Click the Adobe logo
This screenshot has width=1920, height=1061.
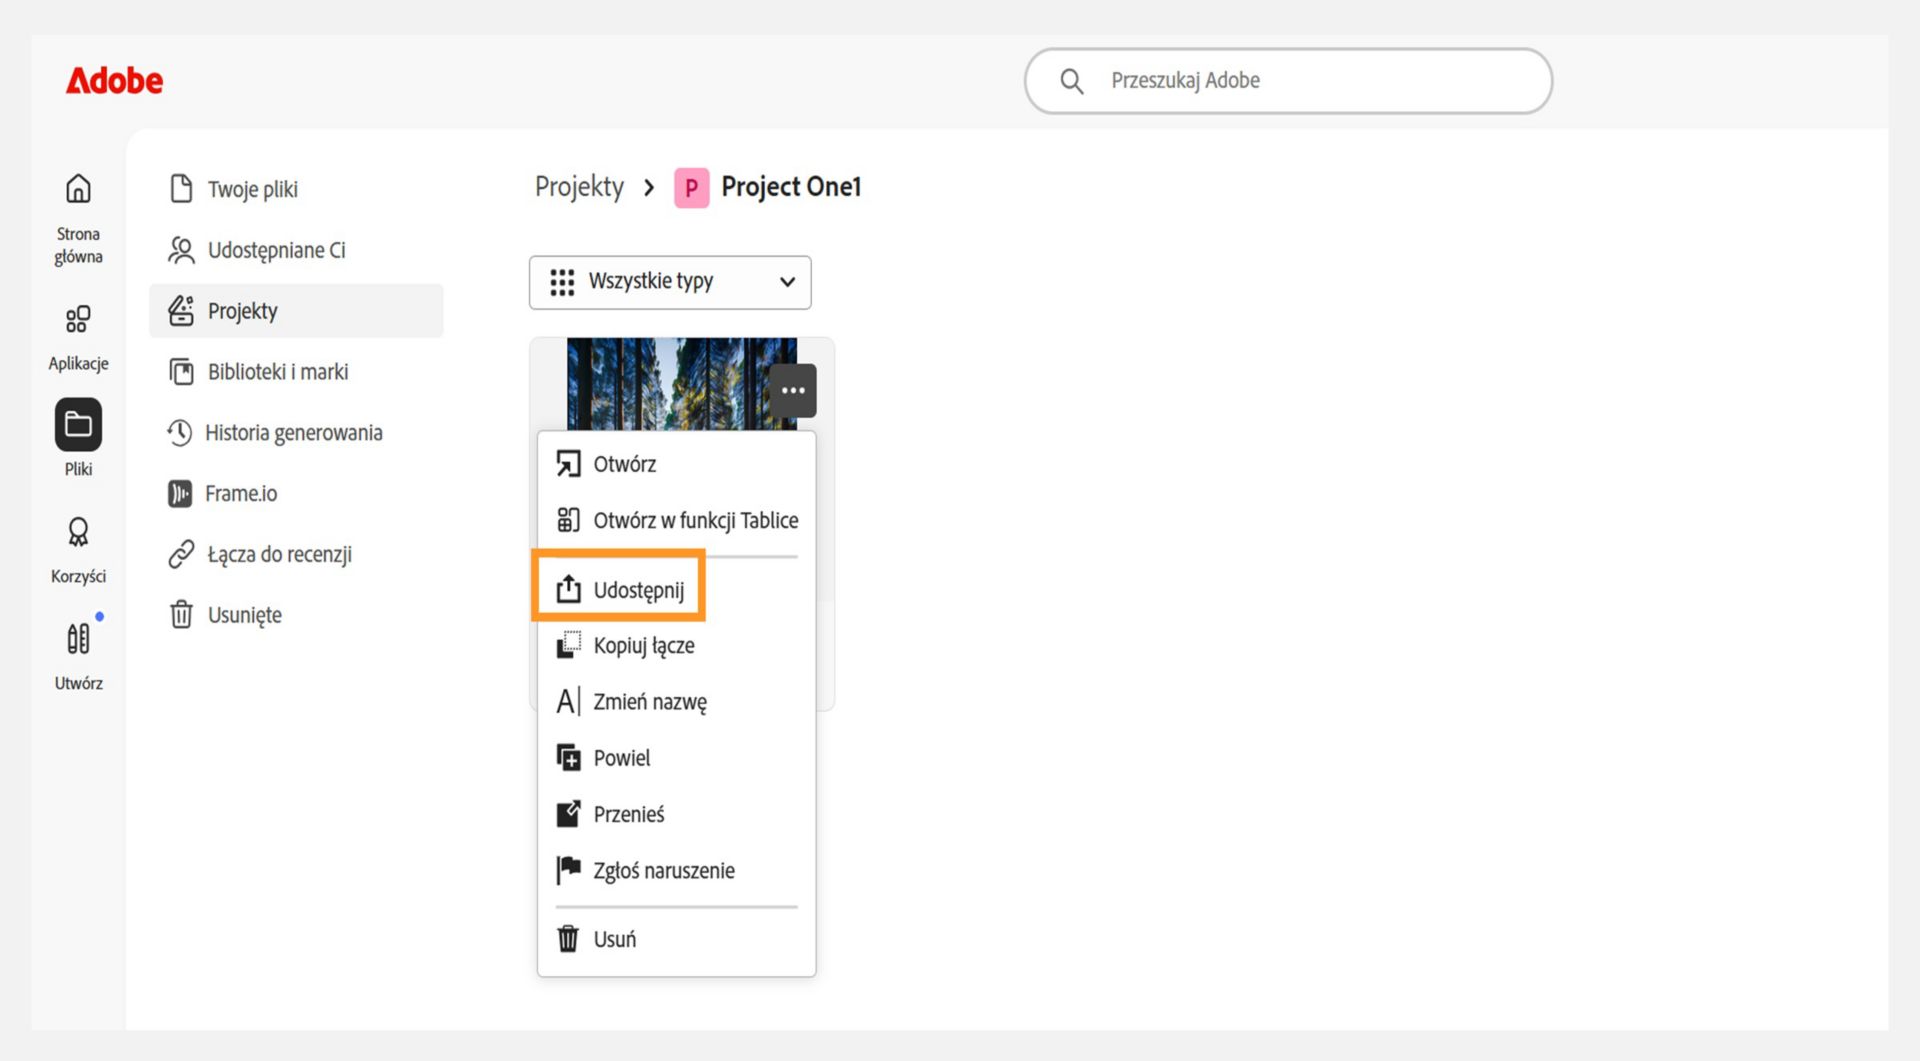(114, 80)
